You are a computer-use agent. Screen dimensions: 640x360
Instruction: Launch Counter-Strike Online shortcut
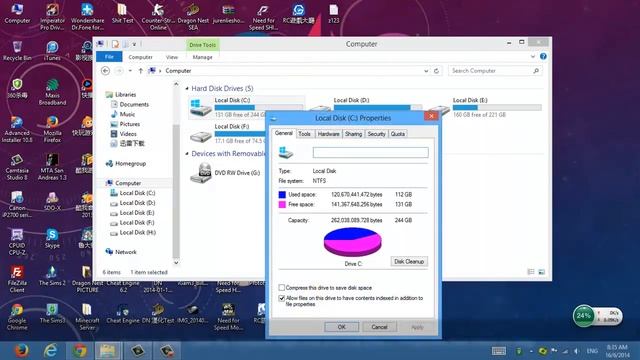(158, 16)
